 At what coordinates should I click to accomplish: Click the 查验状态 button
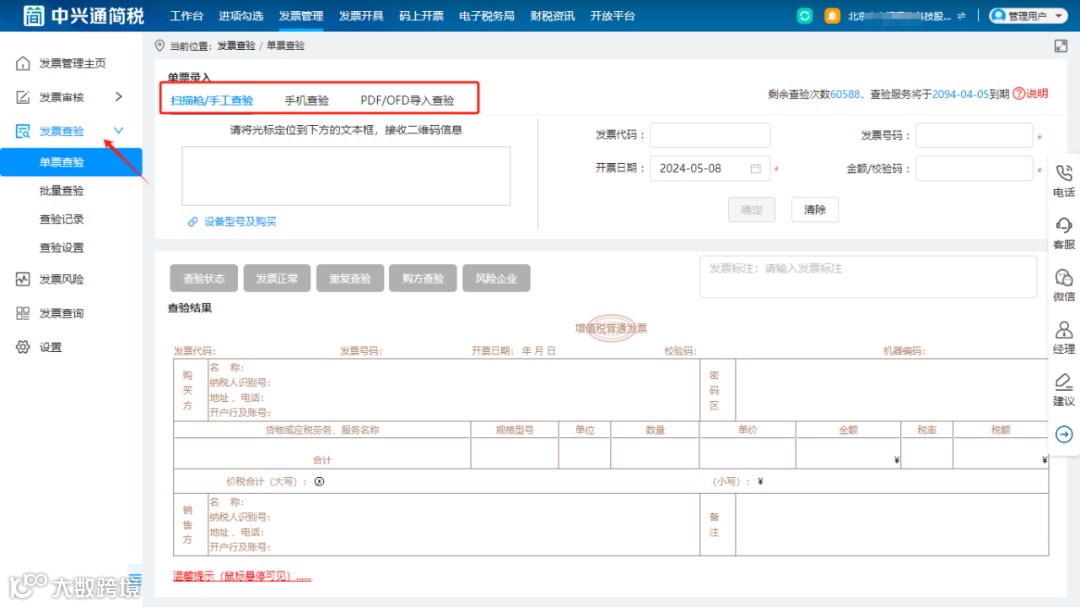coord(204,278)
